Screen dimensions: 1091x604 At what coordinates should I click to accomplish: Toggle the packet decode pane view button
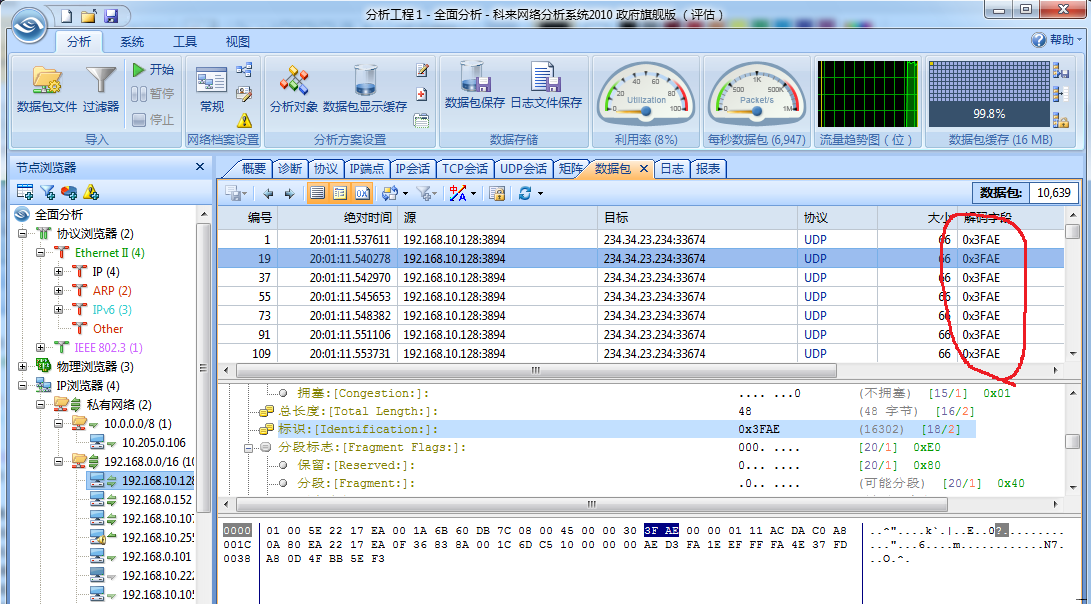tap(340, 193)
